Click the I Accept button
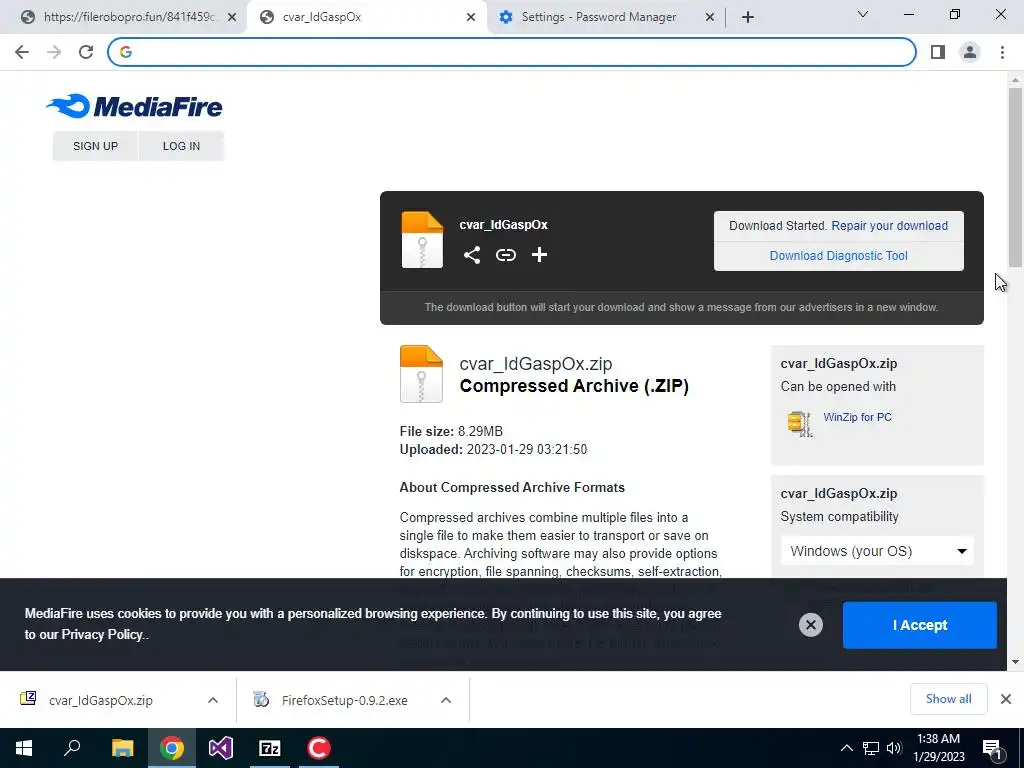Screen dimensions: 1024x768 tap(920, 625)
